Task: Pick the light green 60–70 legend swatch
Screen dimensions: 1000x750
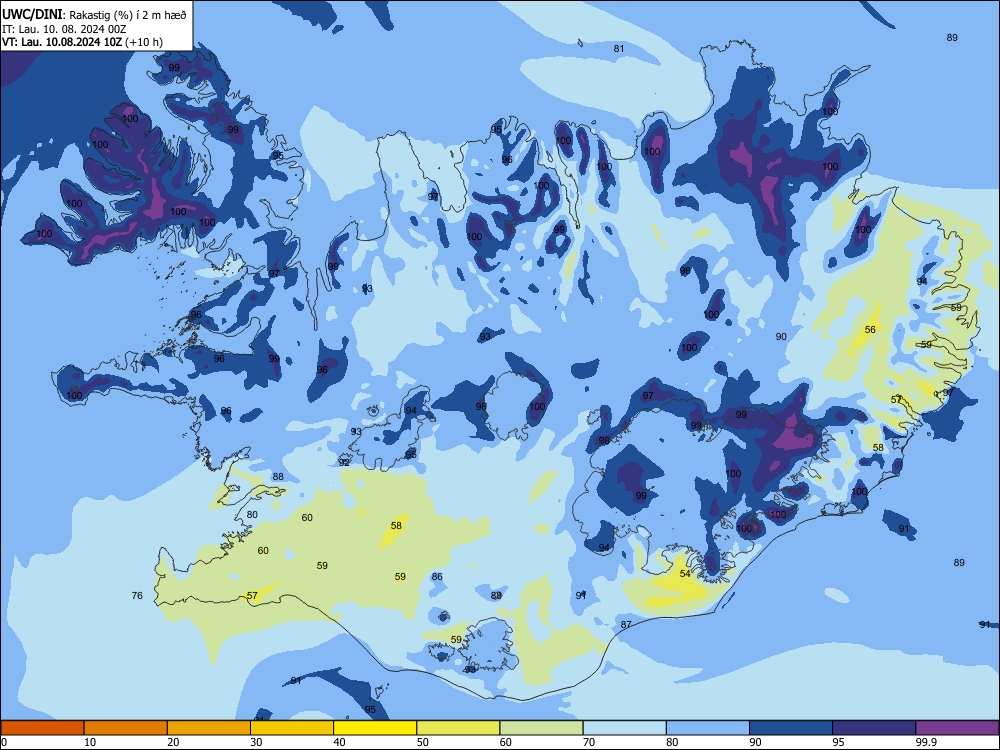Action: click(541, 728)
